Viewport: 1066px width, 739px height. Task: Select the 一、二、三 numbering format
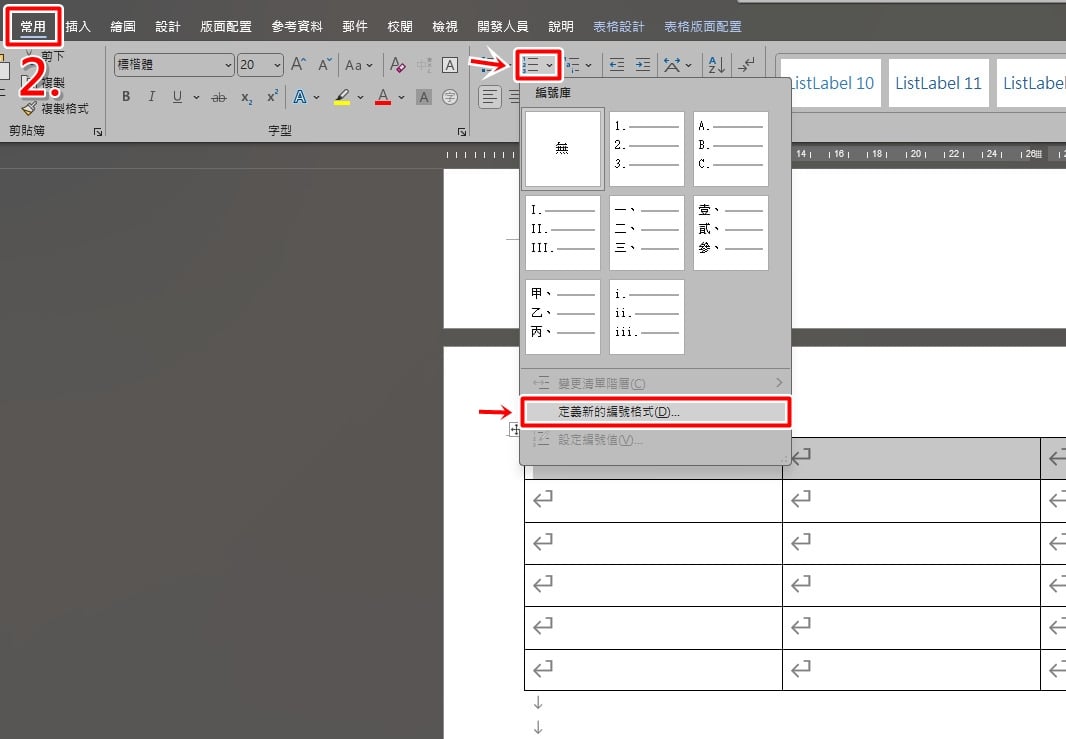[x=647, y=233]
